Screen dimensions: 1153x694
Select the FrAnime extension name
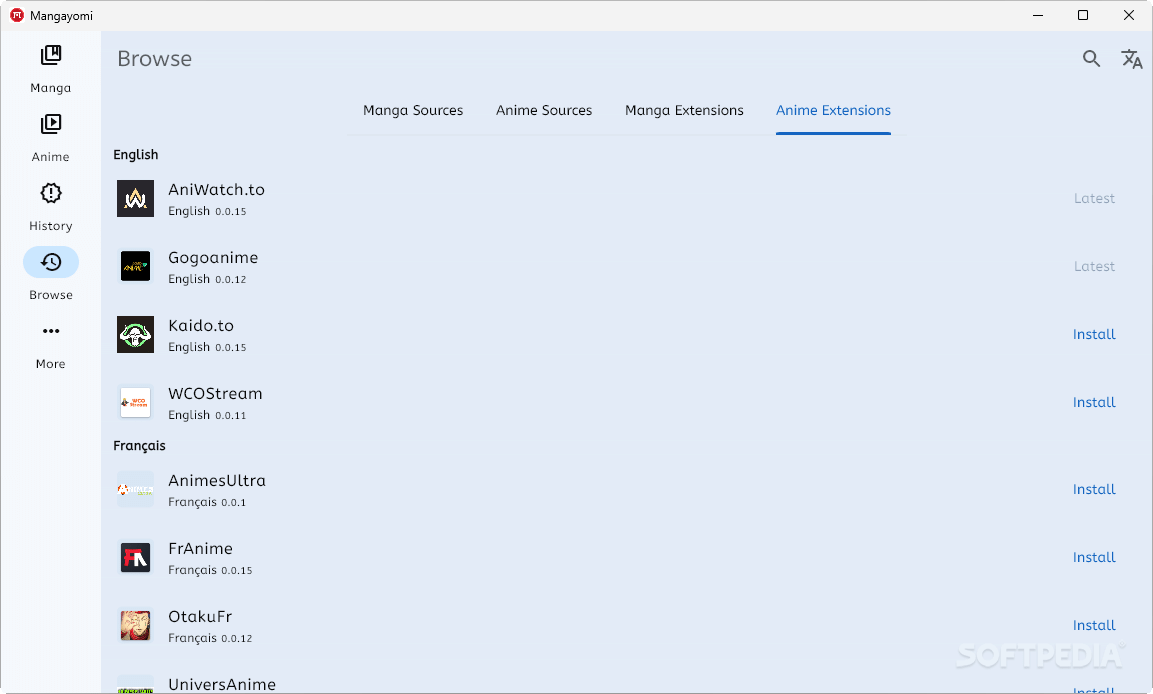click(x=200, y=549)
